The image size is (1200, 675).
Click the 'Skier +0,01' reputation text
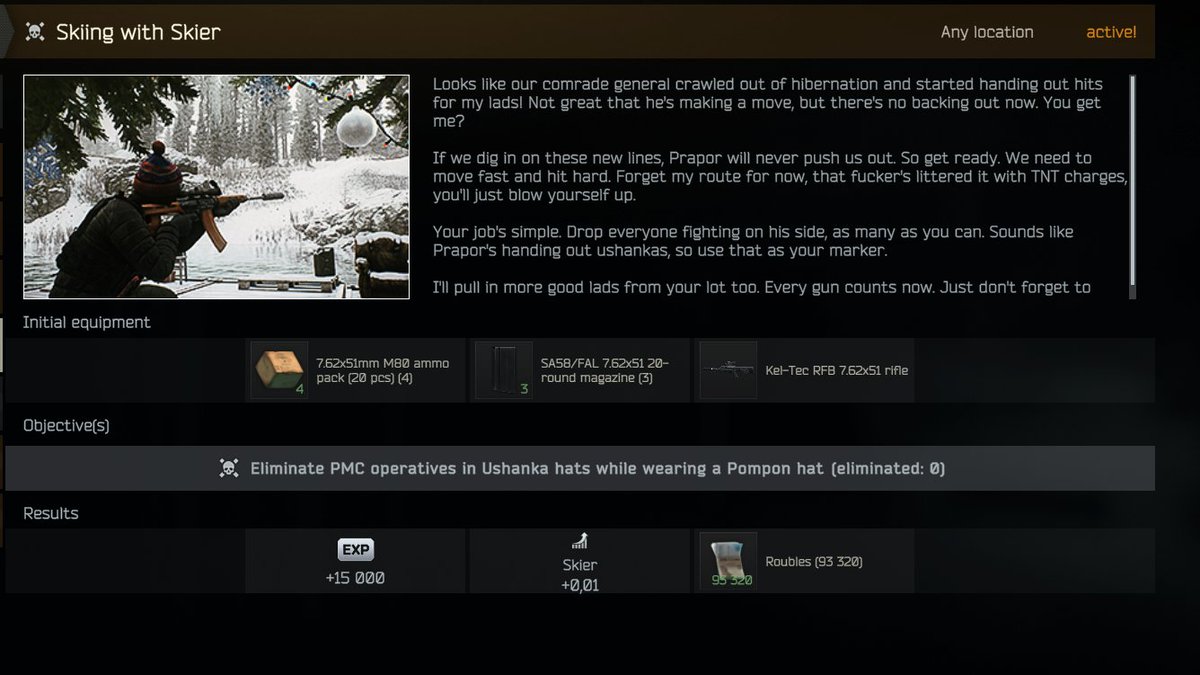[580, 575]
